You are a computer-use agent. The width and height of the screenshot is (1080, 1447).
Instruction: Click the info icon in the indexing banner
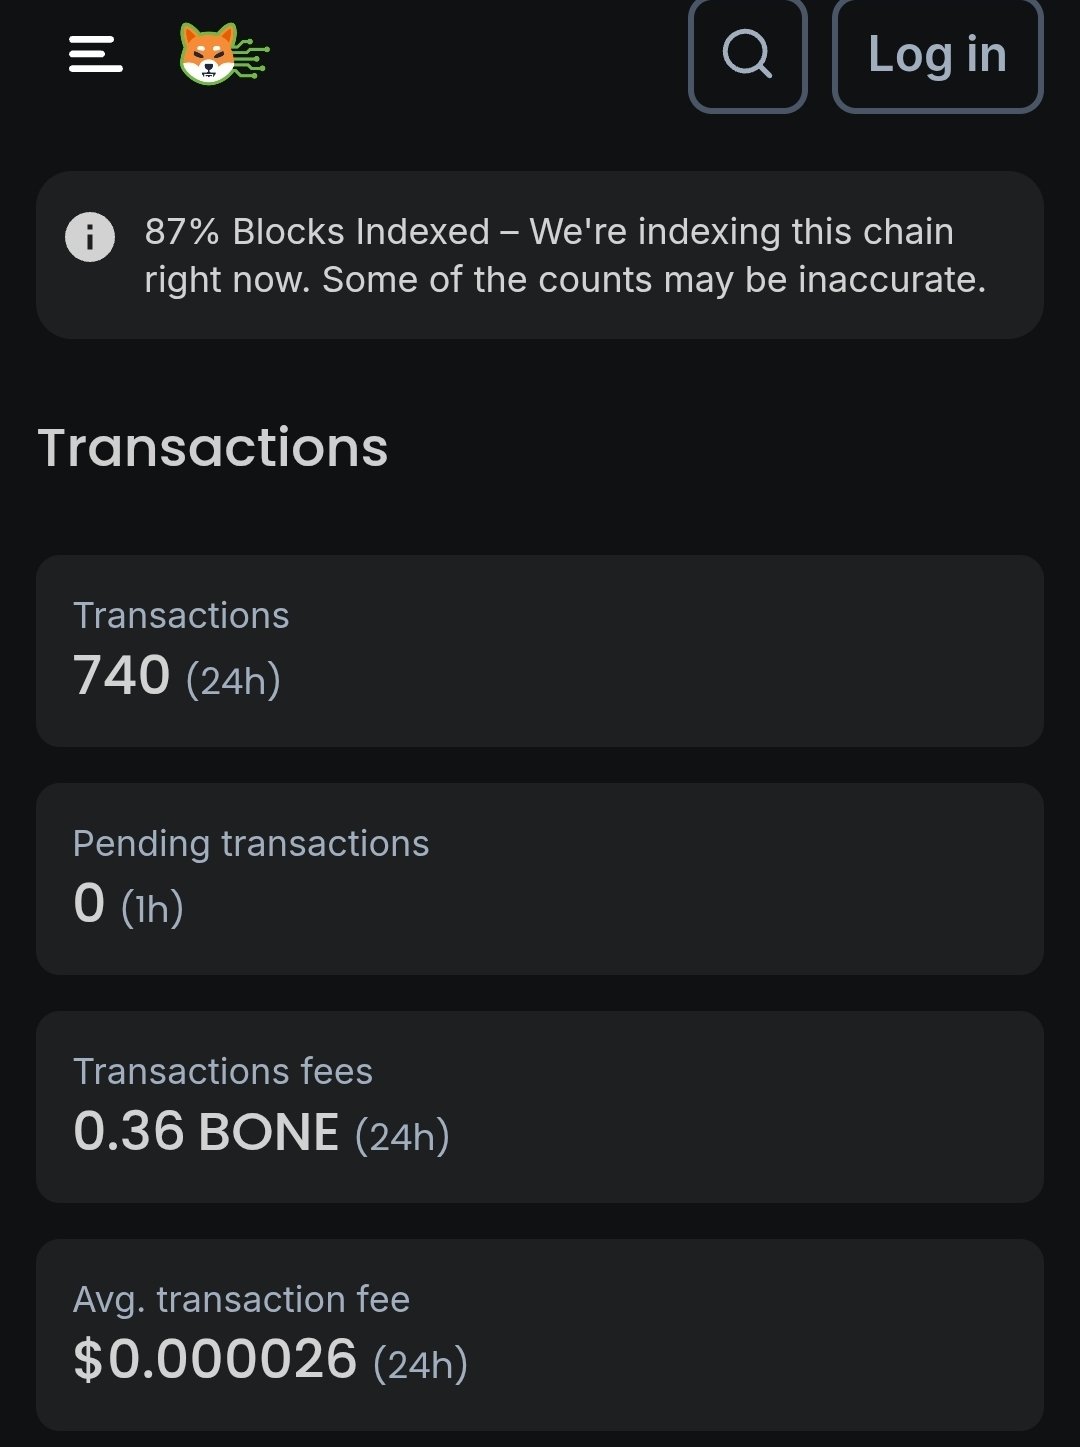[90, 238]
